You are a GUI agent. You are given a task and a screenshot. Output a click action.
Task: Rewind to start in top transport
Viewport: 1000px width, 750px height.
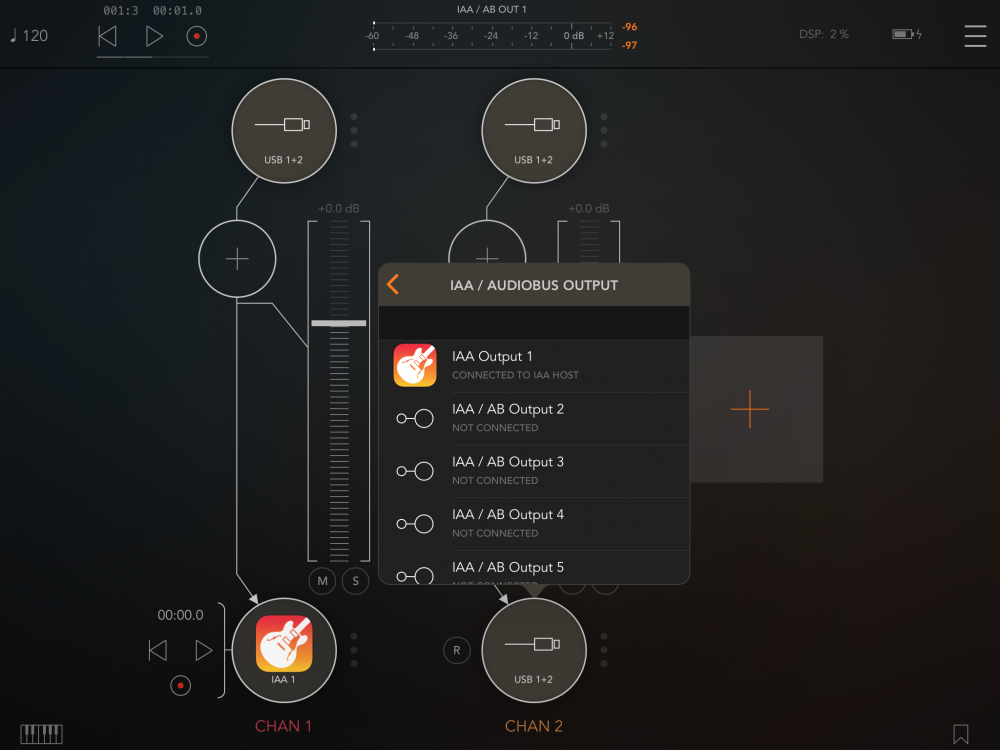(107, 36)
